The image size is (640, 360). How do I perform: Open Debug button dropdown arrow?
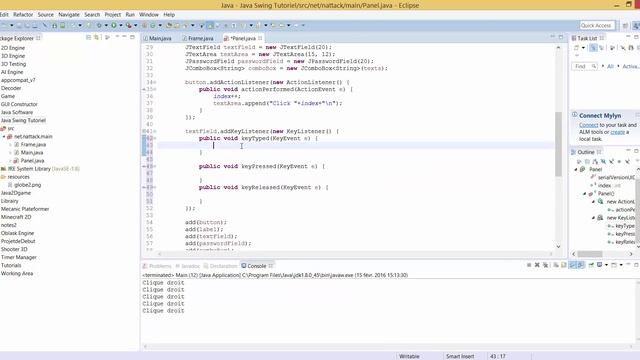tap(106, 25)
